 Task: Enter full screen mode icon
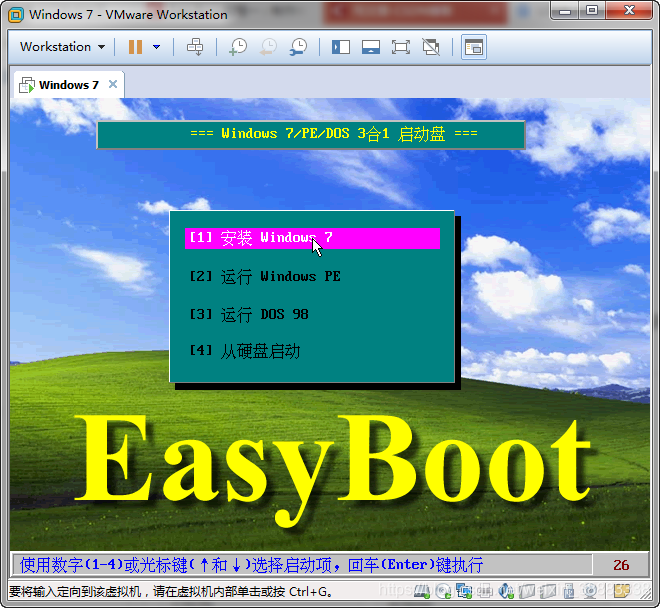coord(401,47)
